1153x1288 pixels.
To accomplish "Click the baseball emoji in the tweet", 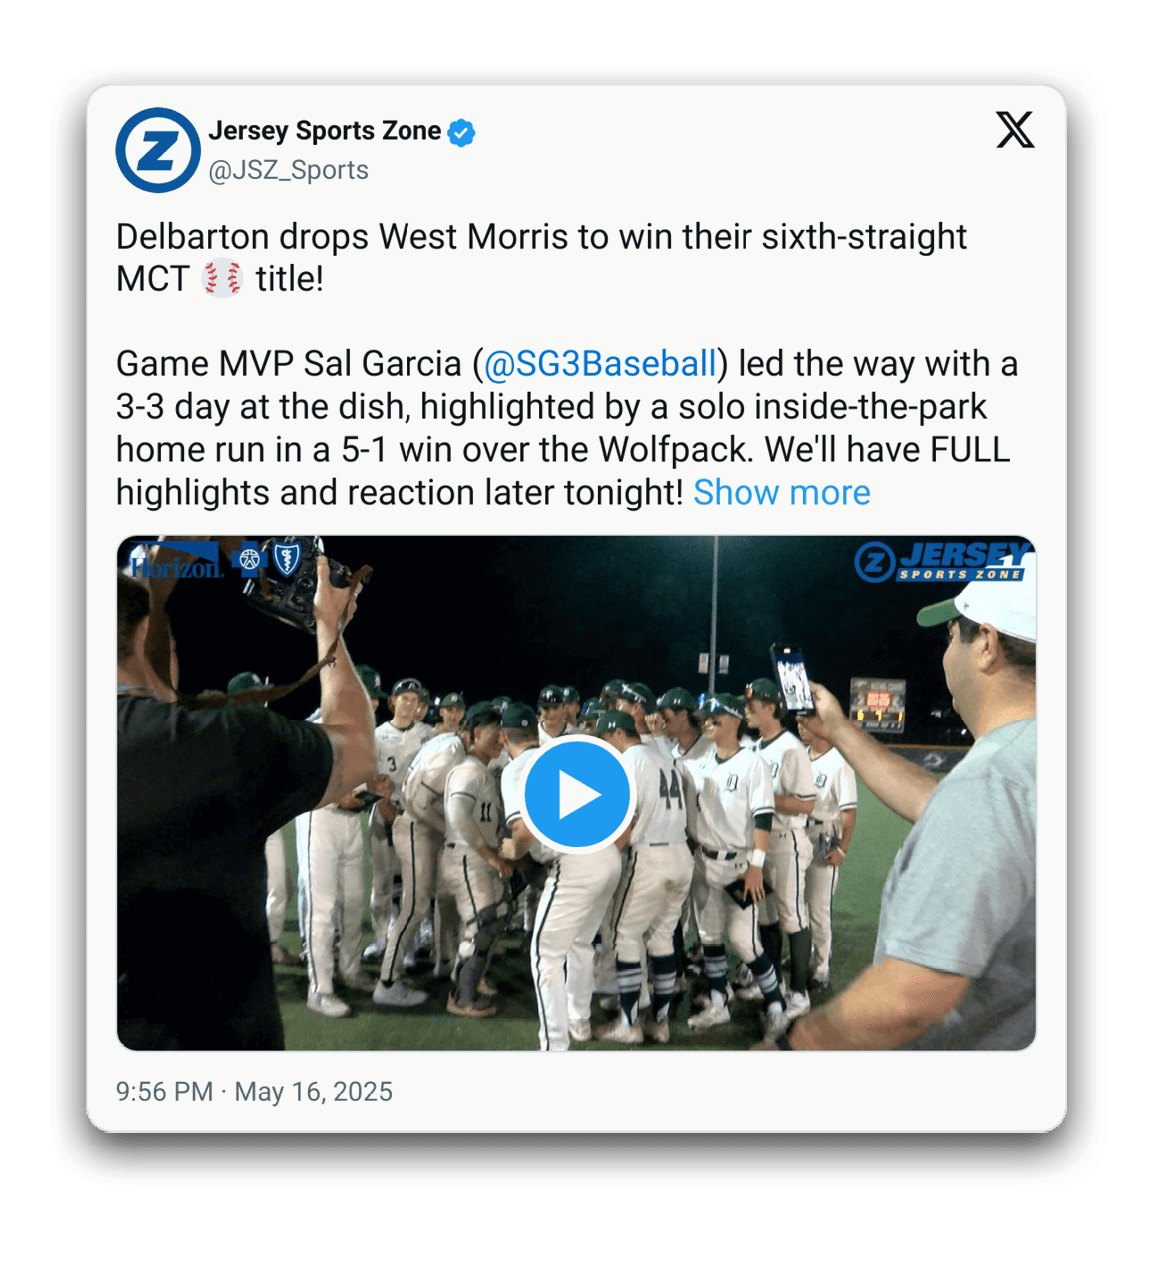I will [x=222, y=279].
